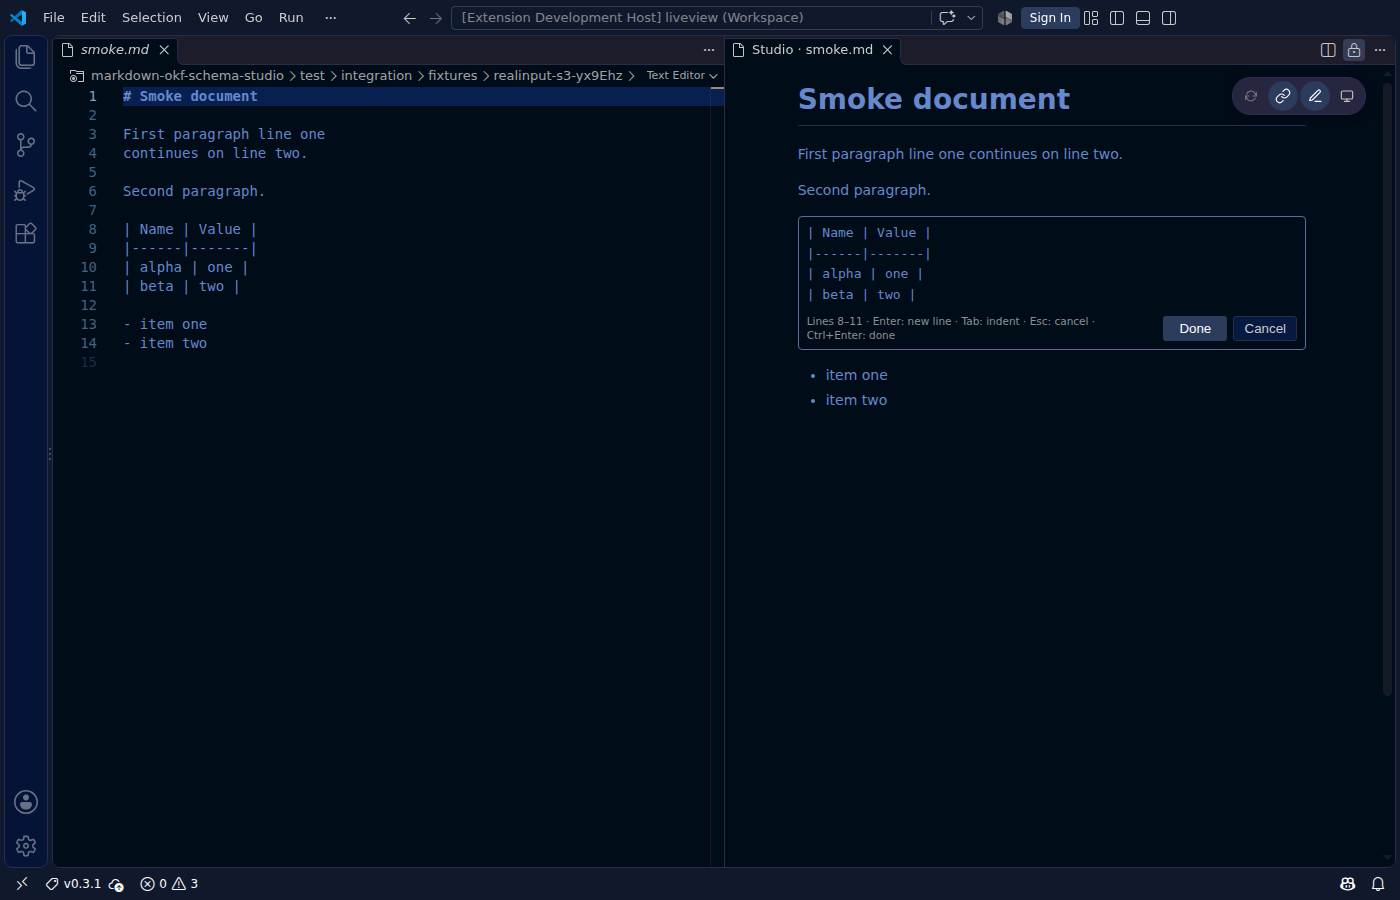This screenshot has height=900, width=1400.
Task: Switch to the Studio · smoke.md tab
Action: tap(812, 50)
